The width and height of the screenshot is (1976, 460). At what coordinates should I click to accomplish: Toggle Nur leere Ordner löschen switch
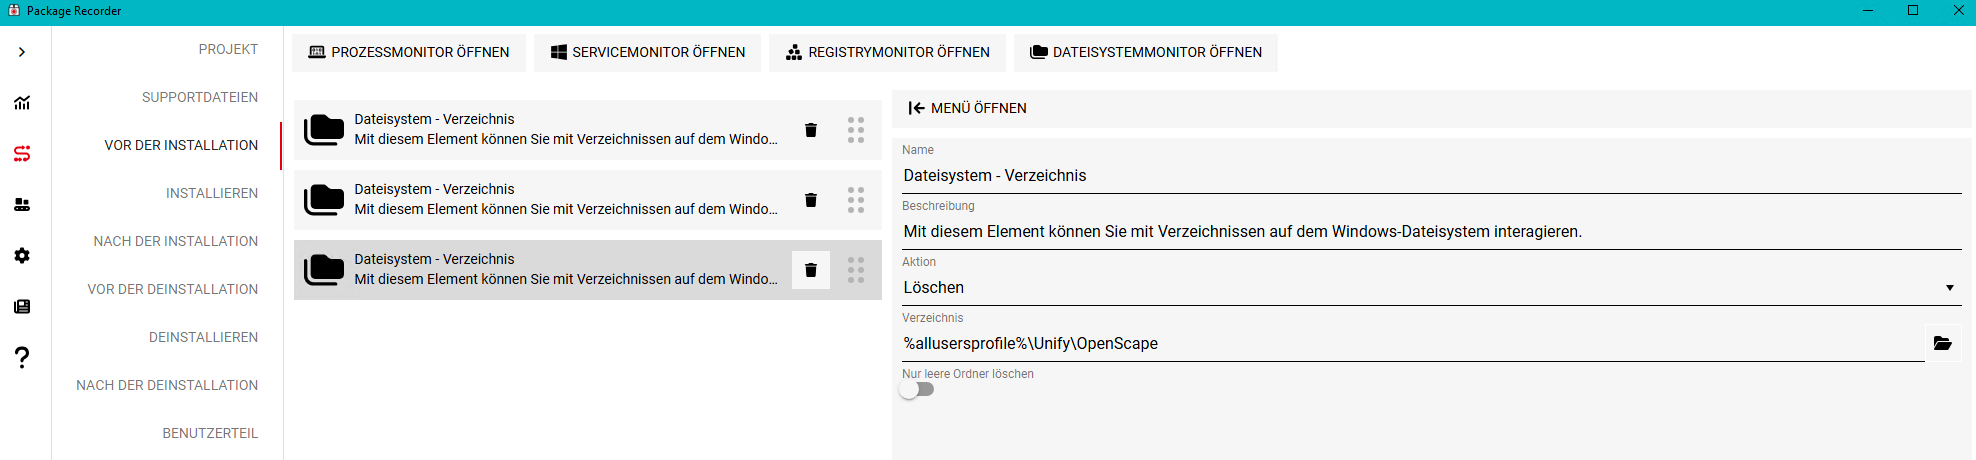(x=917, y=390)
